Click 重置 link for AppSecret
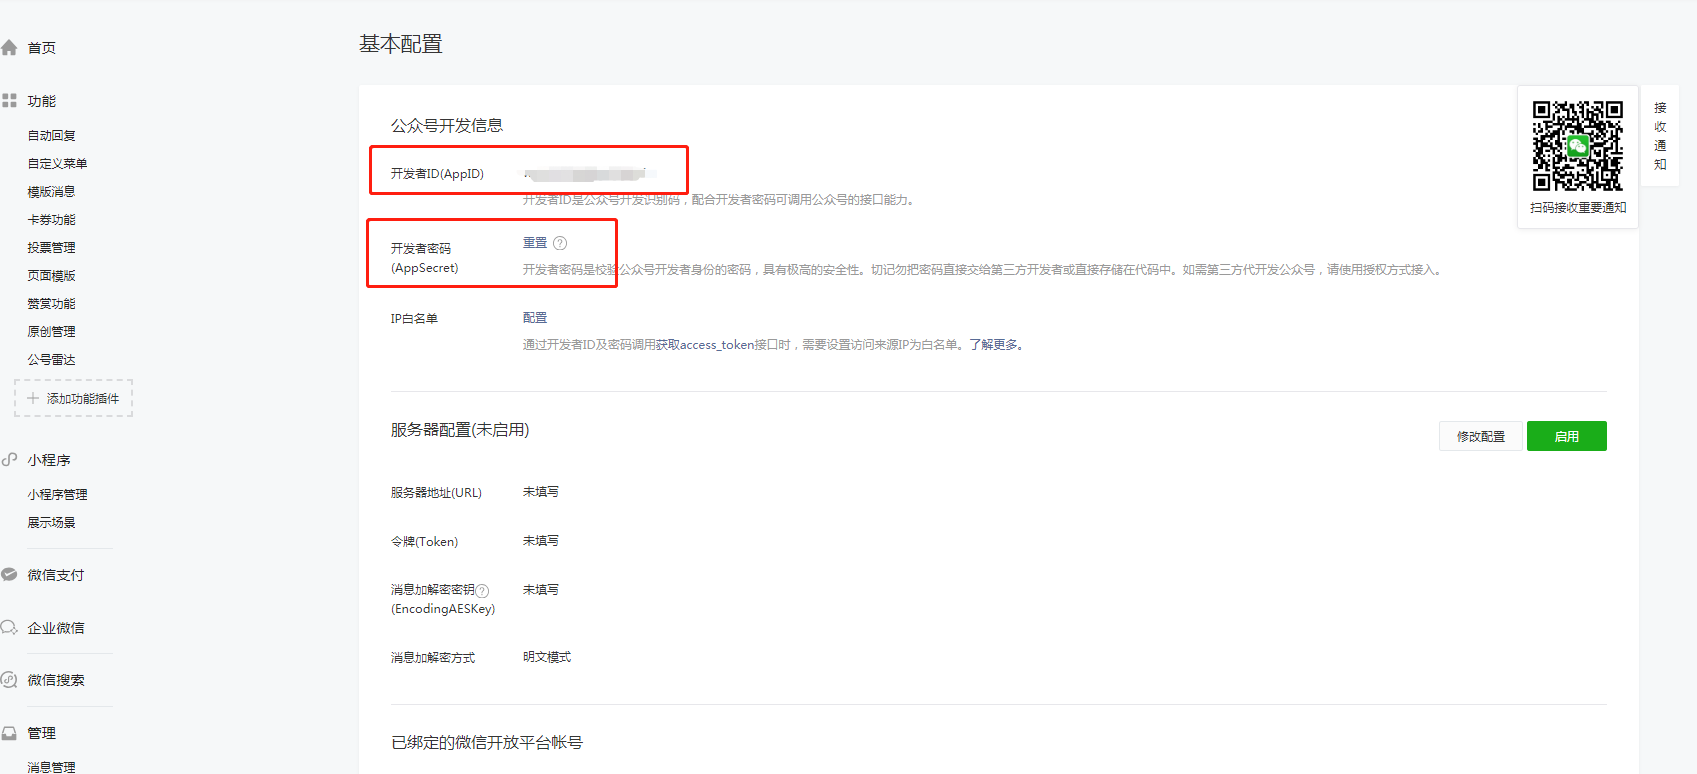The width and height of the screenshot is (1697, 774). pyautogui.click(x=535, y=243)
